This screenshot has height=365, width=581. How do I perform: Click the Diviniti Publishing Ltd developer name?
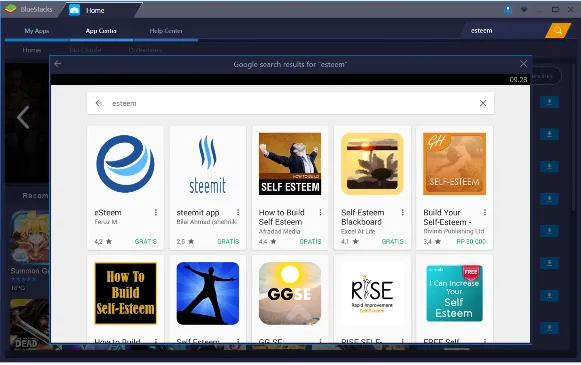[454, 231]
